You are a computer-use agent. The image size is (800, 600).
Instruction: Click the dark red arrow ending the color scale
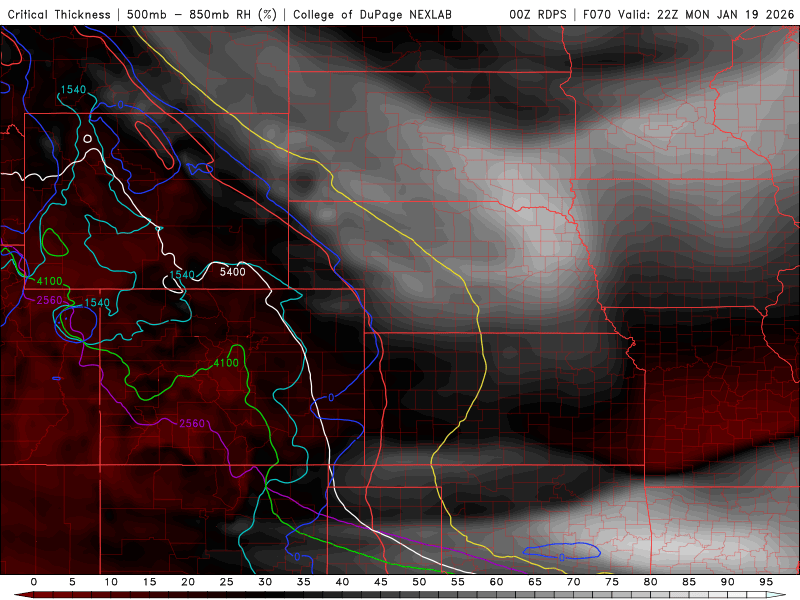tap(23, 595)
